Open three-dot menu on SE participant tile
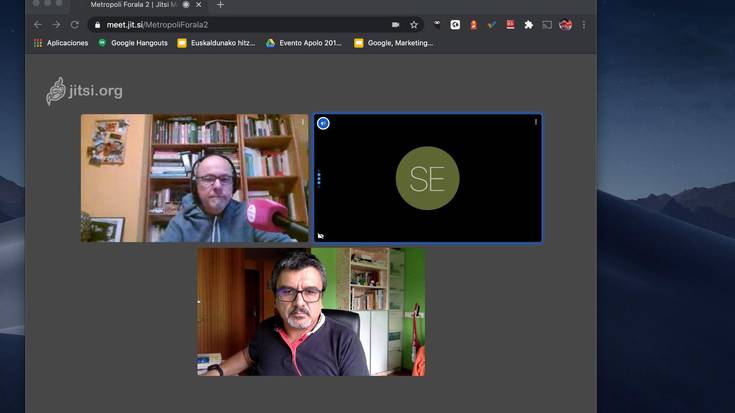The height and width of the screenshot is (413, 735). (x=536, y=122)
